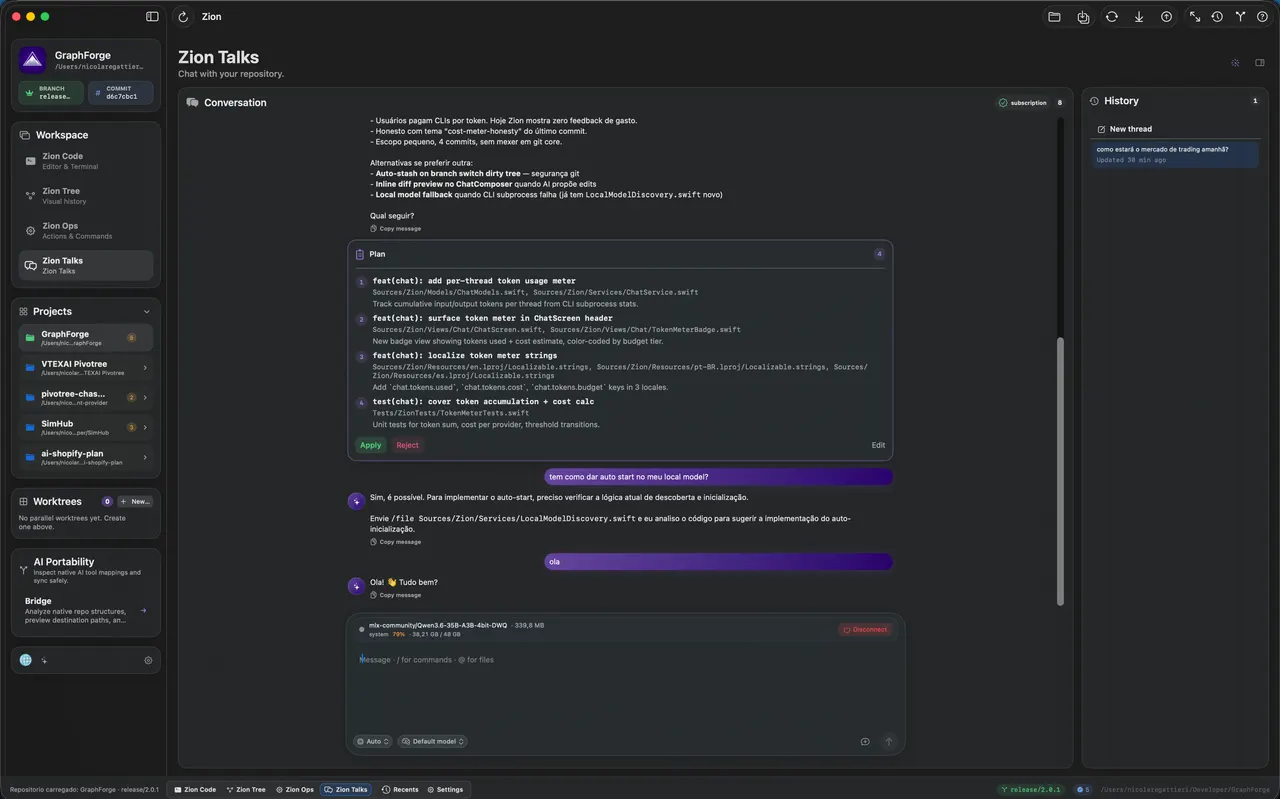Start a New thread in History

pyautogui.click(x=1125, y=129)
